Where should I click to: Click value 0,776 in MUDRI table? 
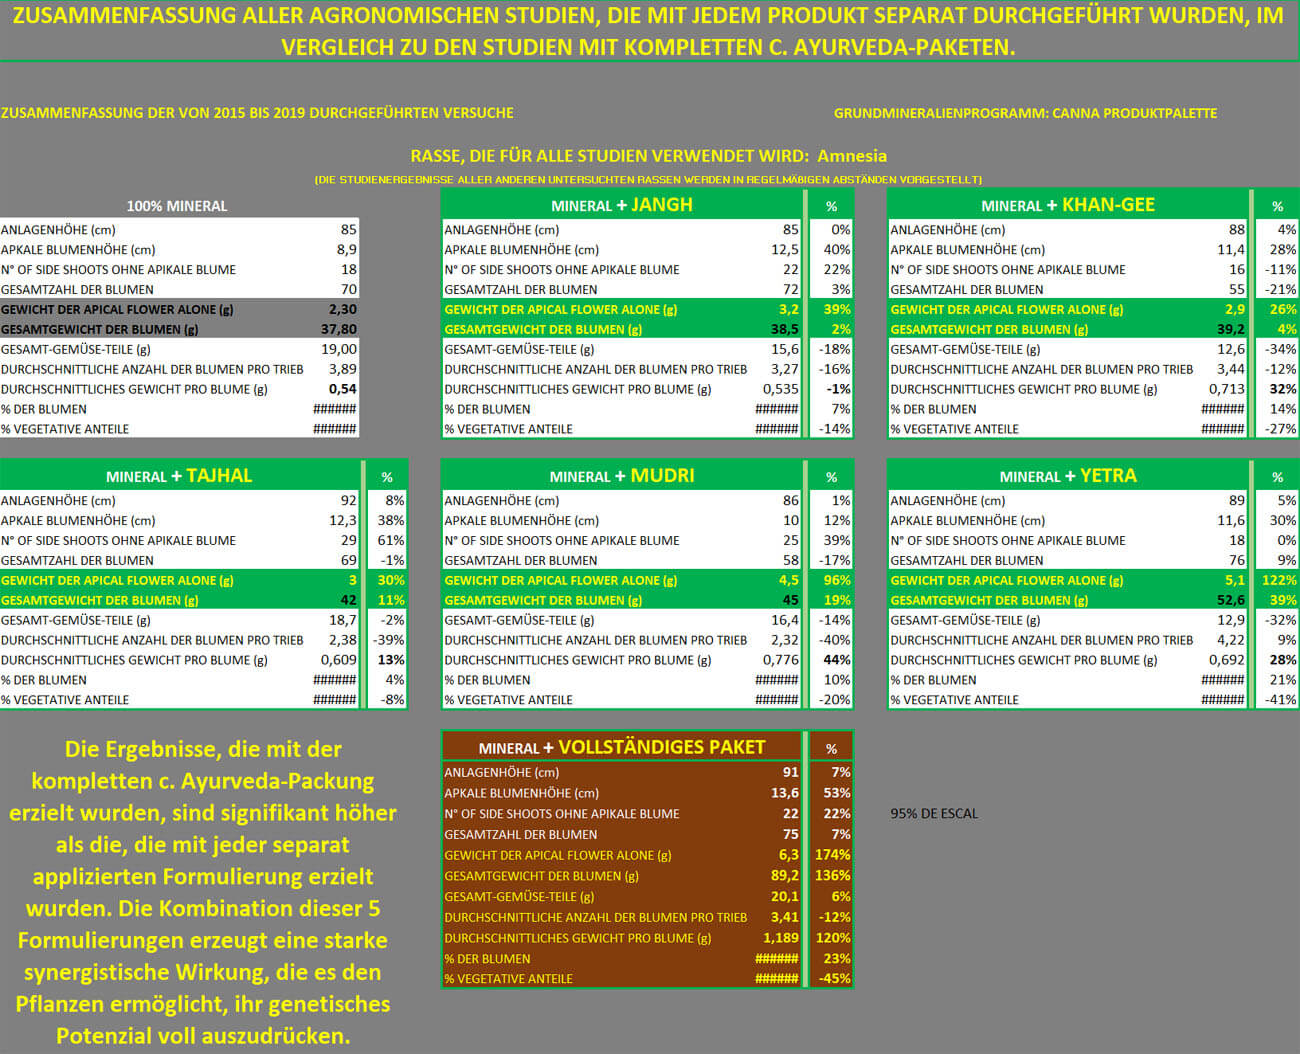click(780, 660)
